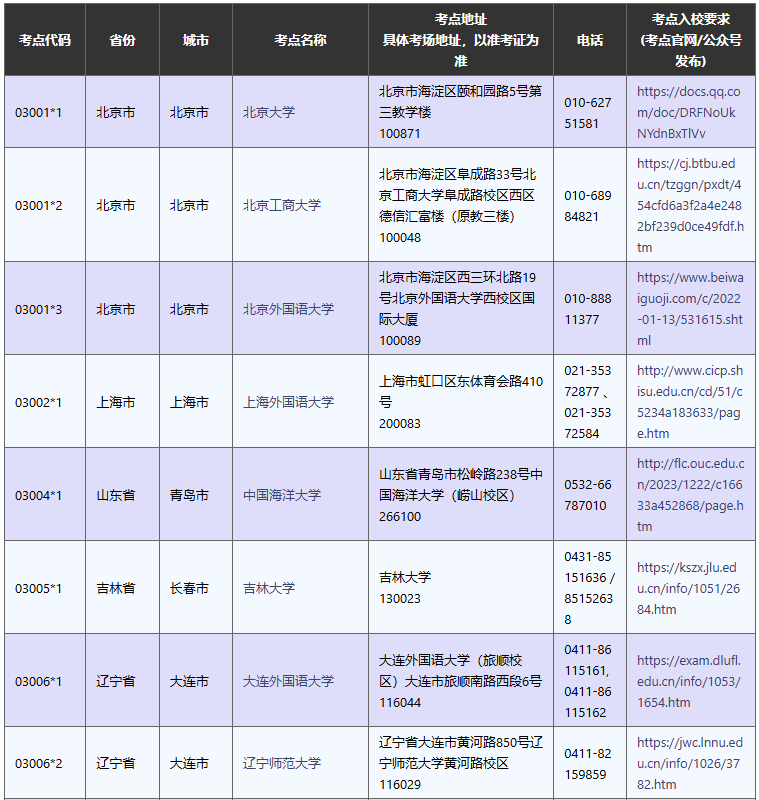Select test center code 03006*1

pyautogui.click(x=39, y=681)
